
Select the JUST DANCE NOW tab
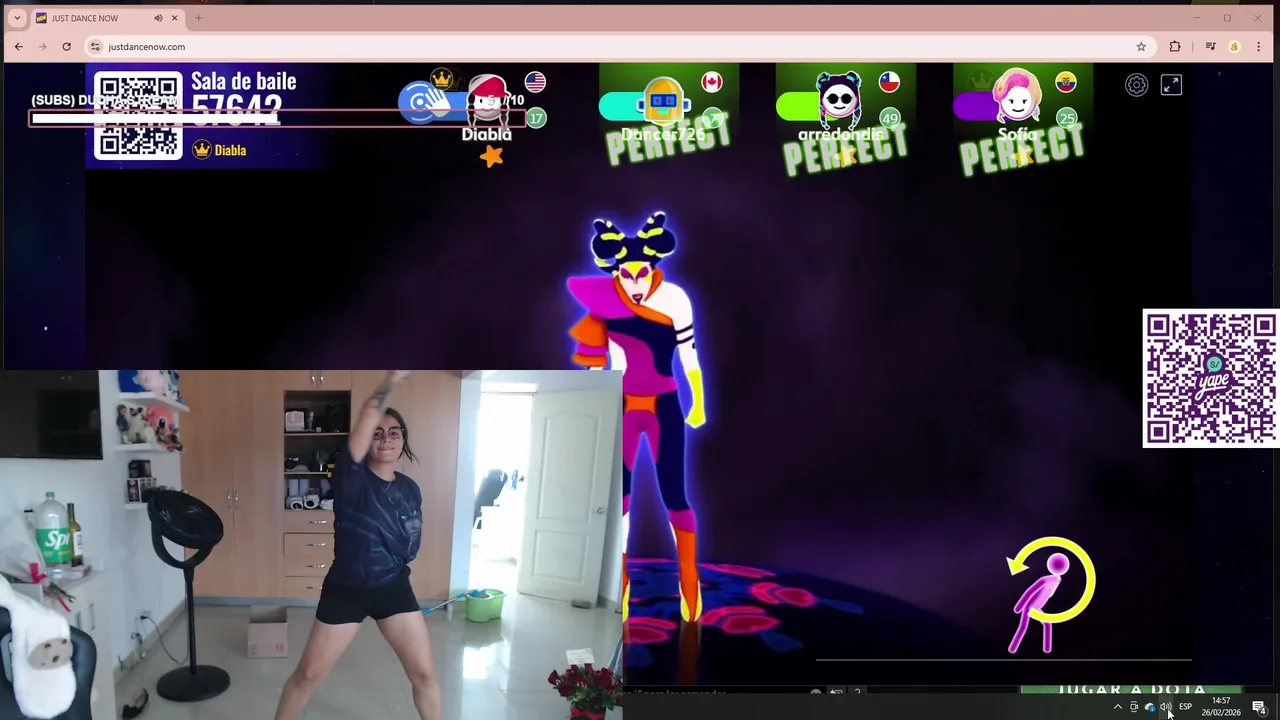pos(108,18)
